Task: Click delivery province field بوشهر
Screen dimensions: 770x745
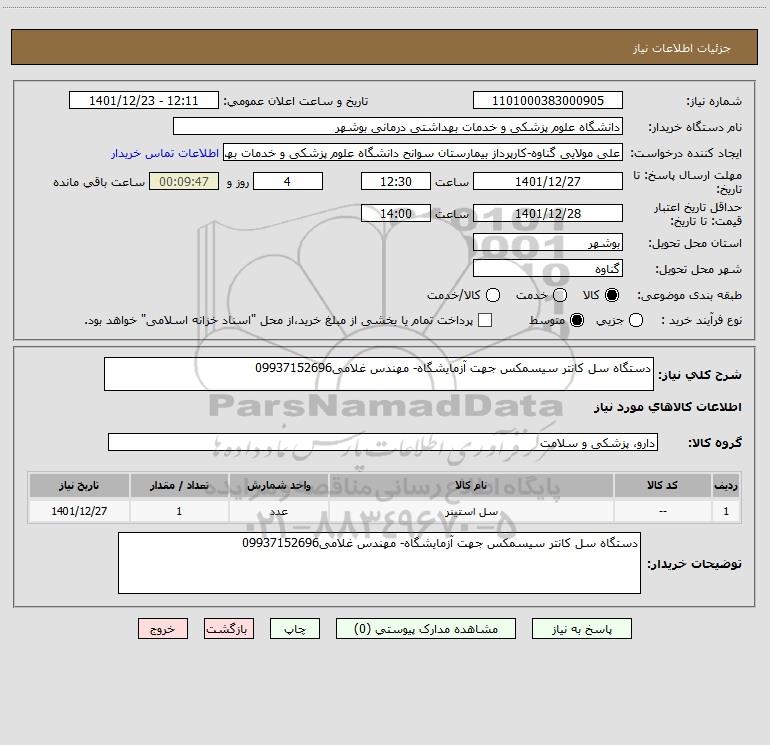Action: coord(548,242)
